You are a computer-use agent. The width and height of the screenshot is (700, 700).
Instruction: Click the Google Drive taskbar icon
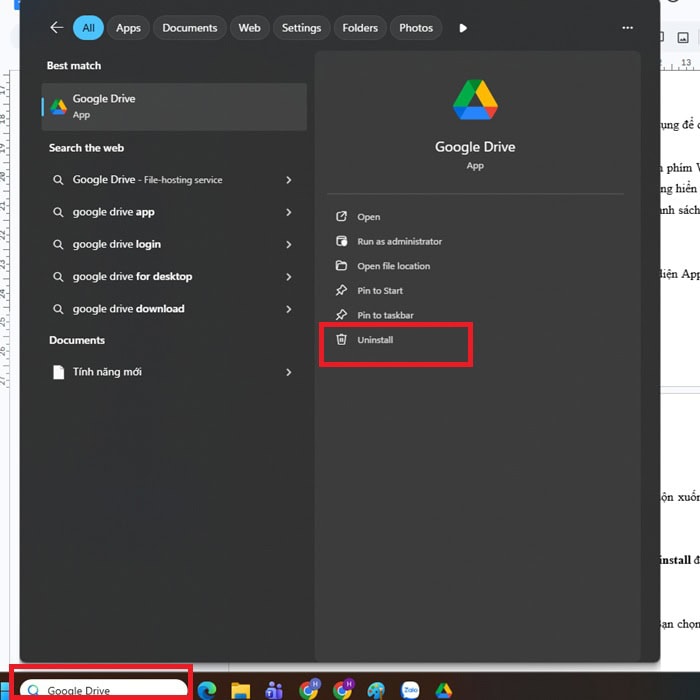tap(443, 690)
